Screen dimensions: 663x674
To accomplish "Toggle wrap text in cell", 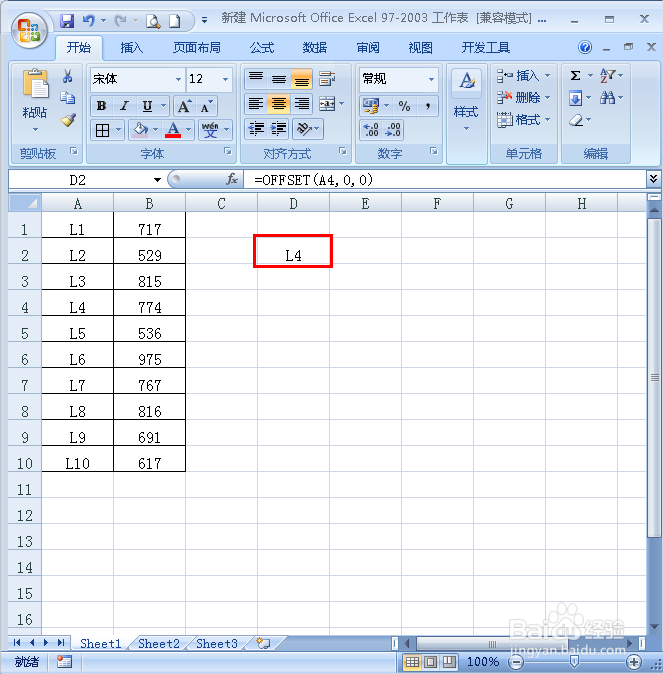I will pos(327,79).
